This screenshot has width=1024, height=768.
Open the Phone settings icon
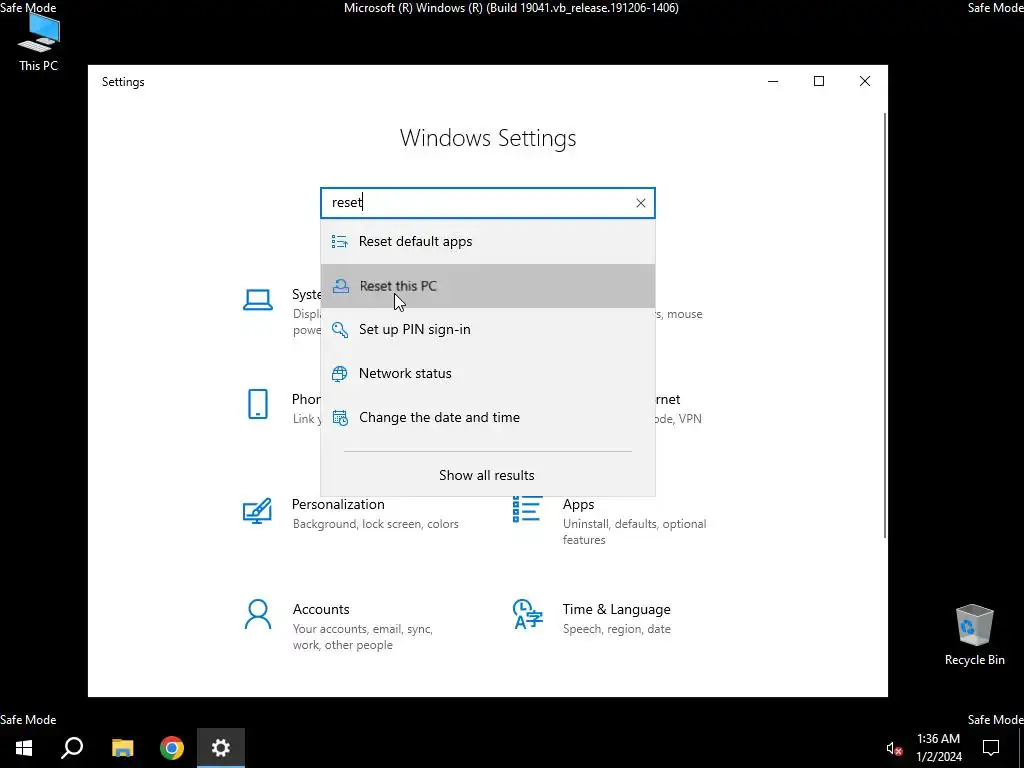(258, 404)
